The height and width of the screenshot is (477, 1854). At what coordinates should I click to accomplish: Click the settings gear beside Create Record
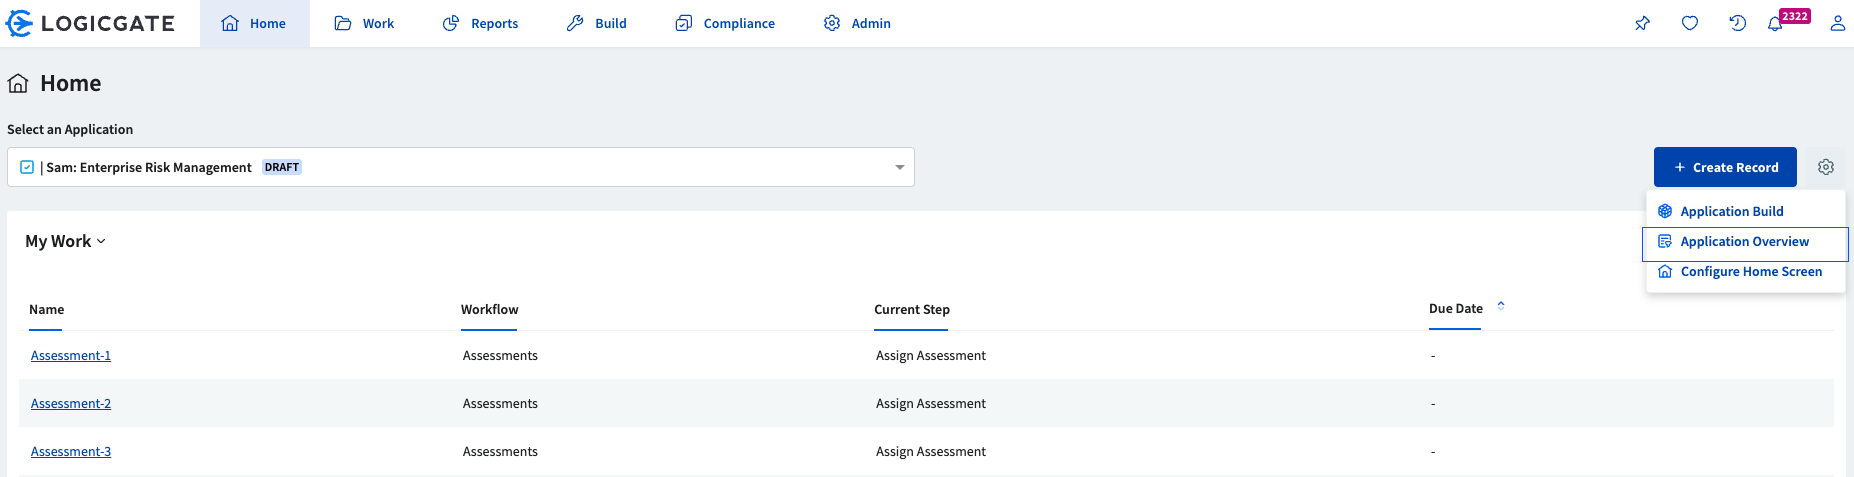pyautogui.click(x=1826, y=167)
